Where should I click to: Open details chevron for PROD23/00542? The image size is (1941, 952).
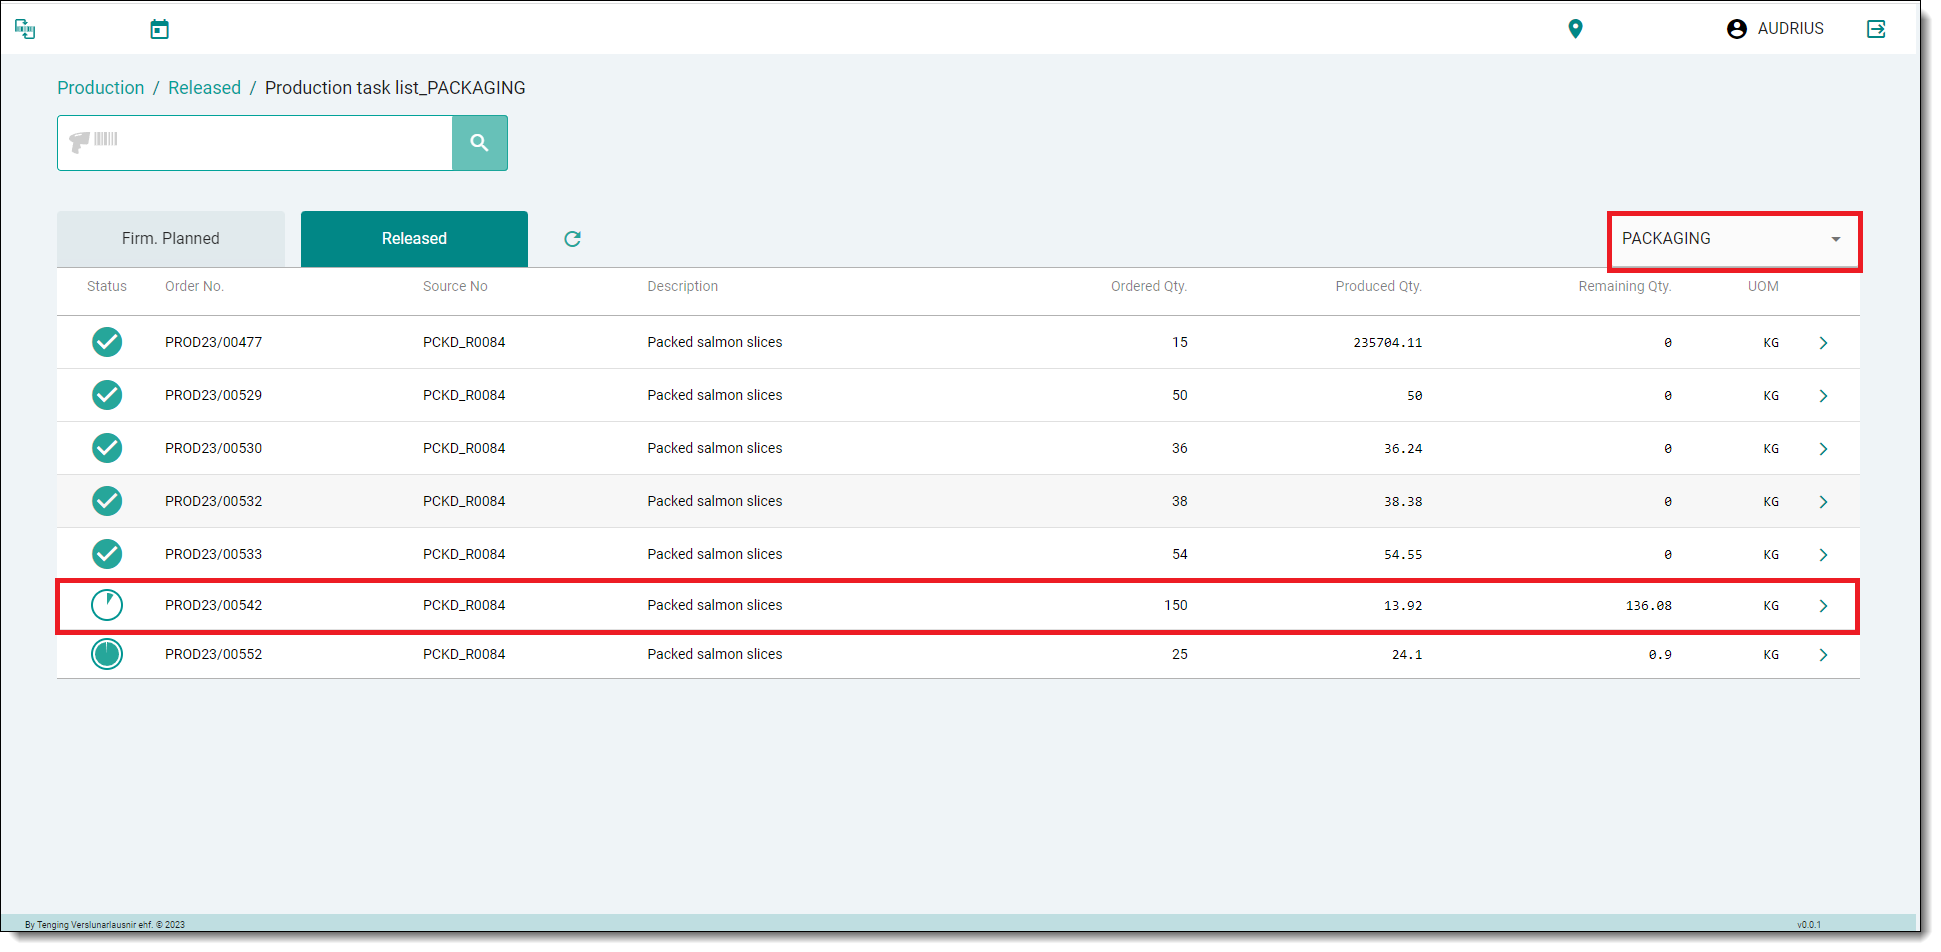(x=1823, y=606)
